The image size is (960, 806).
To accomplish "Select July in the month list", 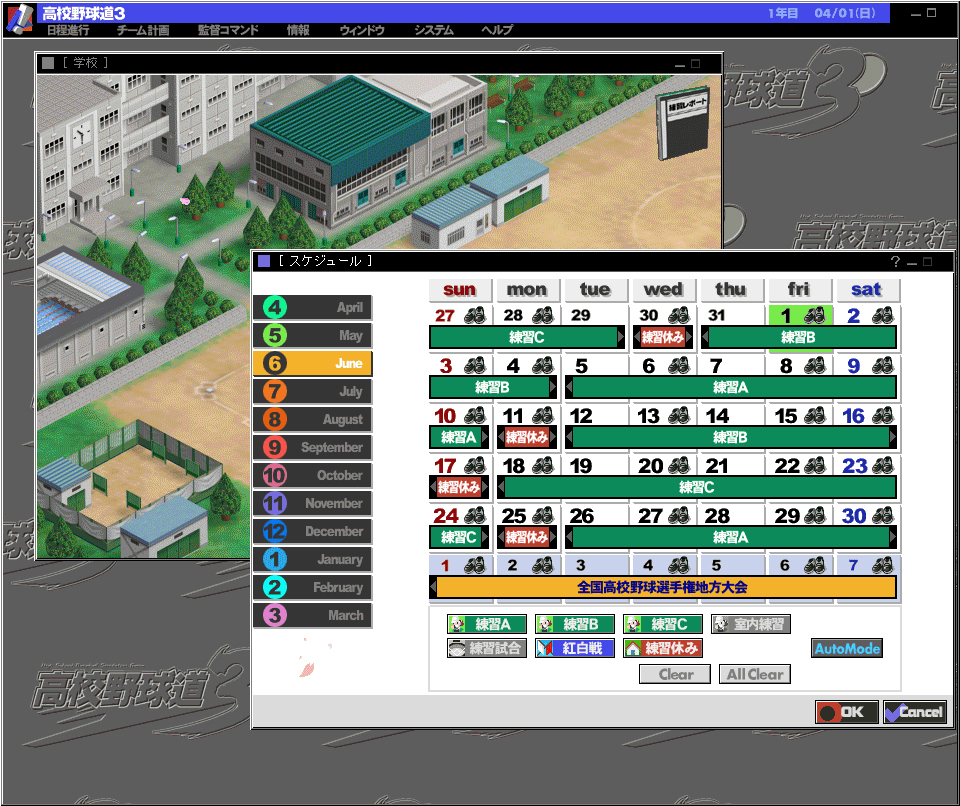I will (x=312, y=392).
